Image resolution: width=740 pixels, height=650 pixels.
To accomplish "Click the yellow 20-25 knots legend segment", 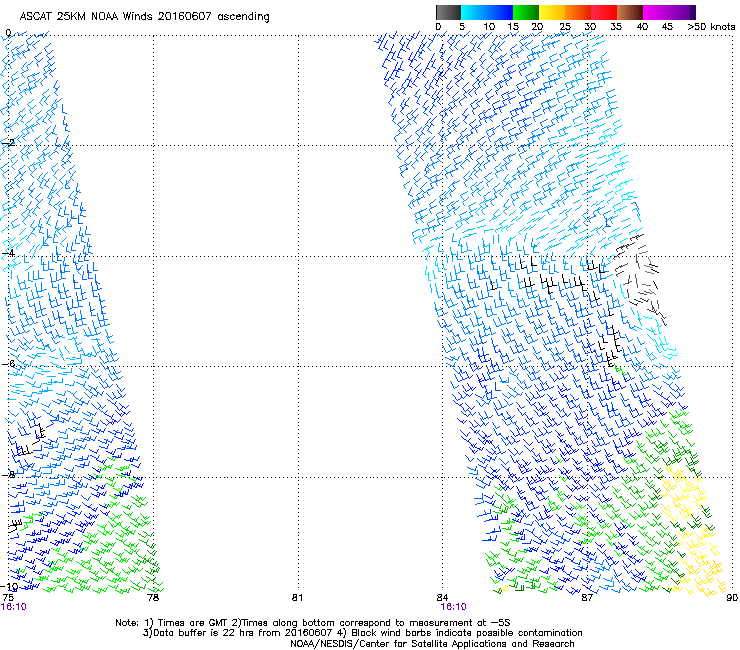I will tap(552, 12).
